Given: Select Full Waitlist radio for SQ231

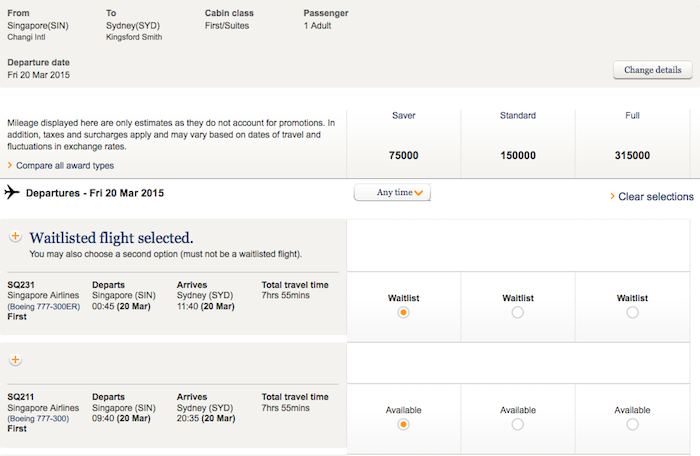Looking at the screenshot, I should coord(632,312).
